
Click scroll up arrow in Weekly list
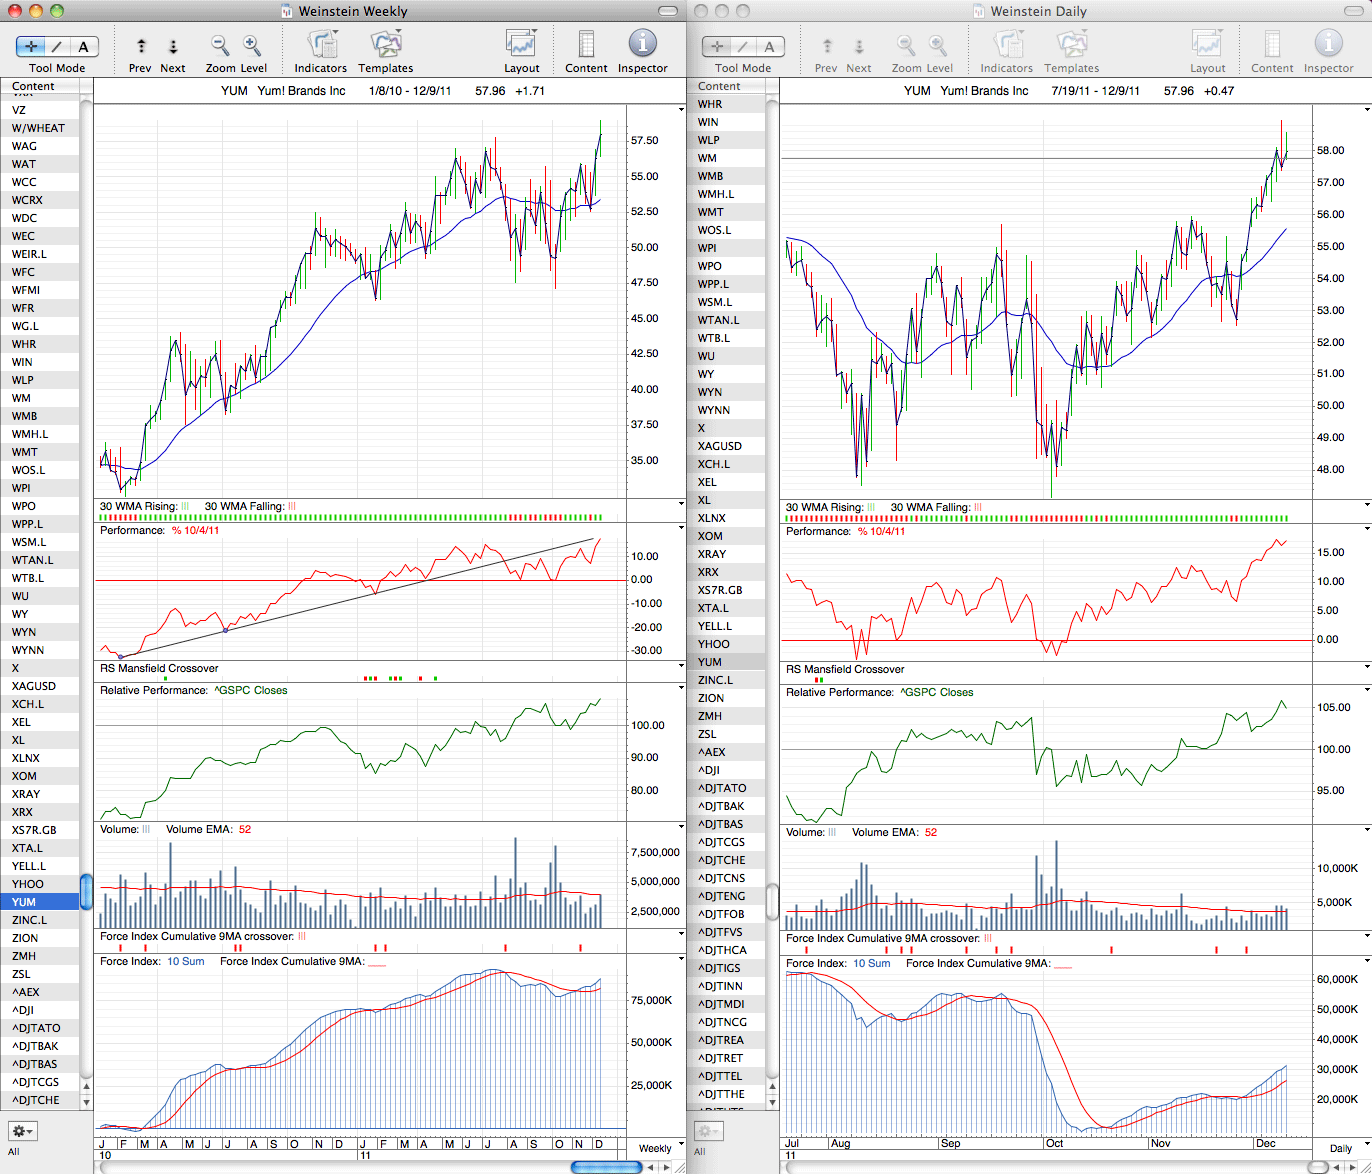(x=87, y=1086)
